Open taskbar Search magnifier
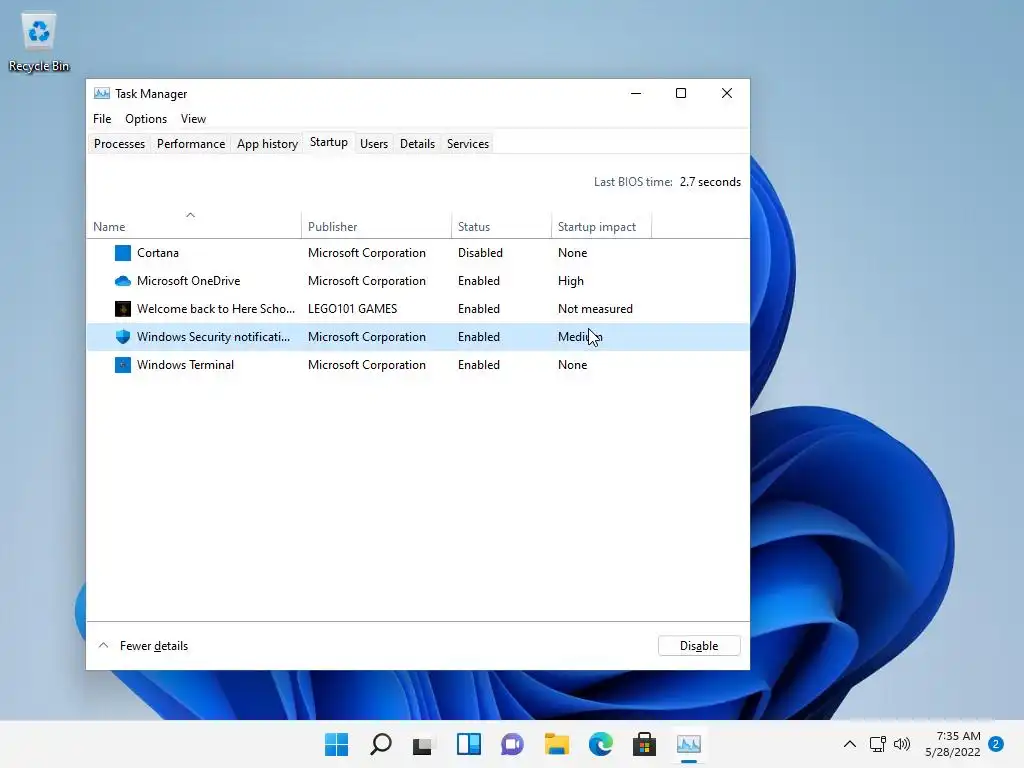This screenshot has height=768, width=1024. pos(381,744)
